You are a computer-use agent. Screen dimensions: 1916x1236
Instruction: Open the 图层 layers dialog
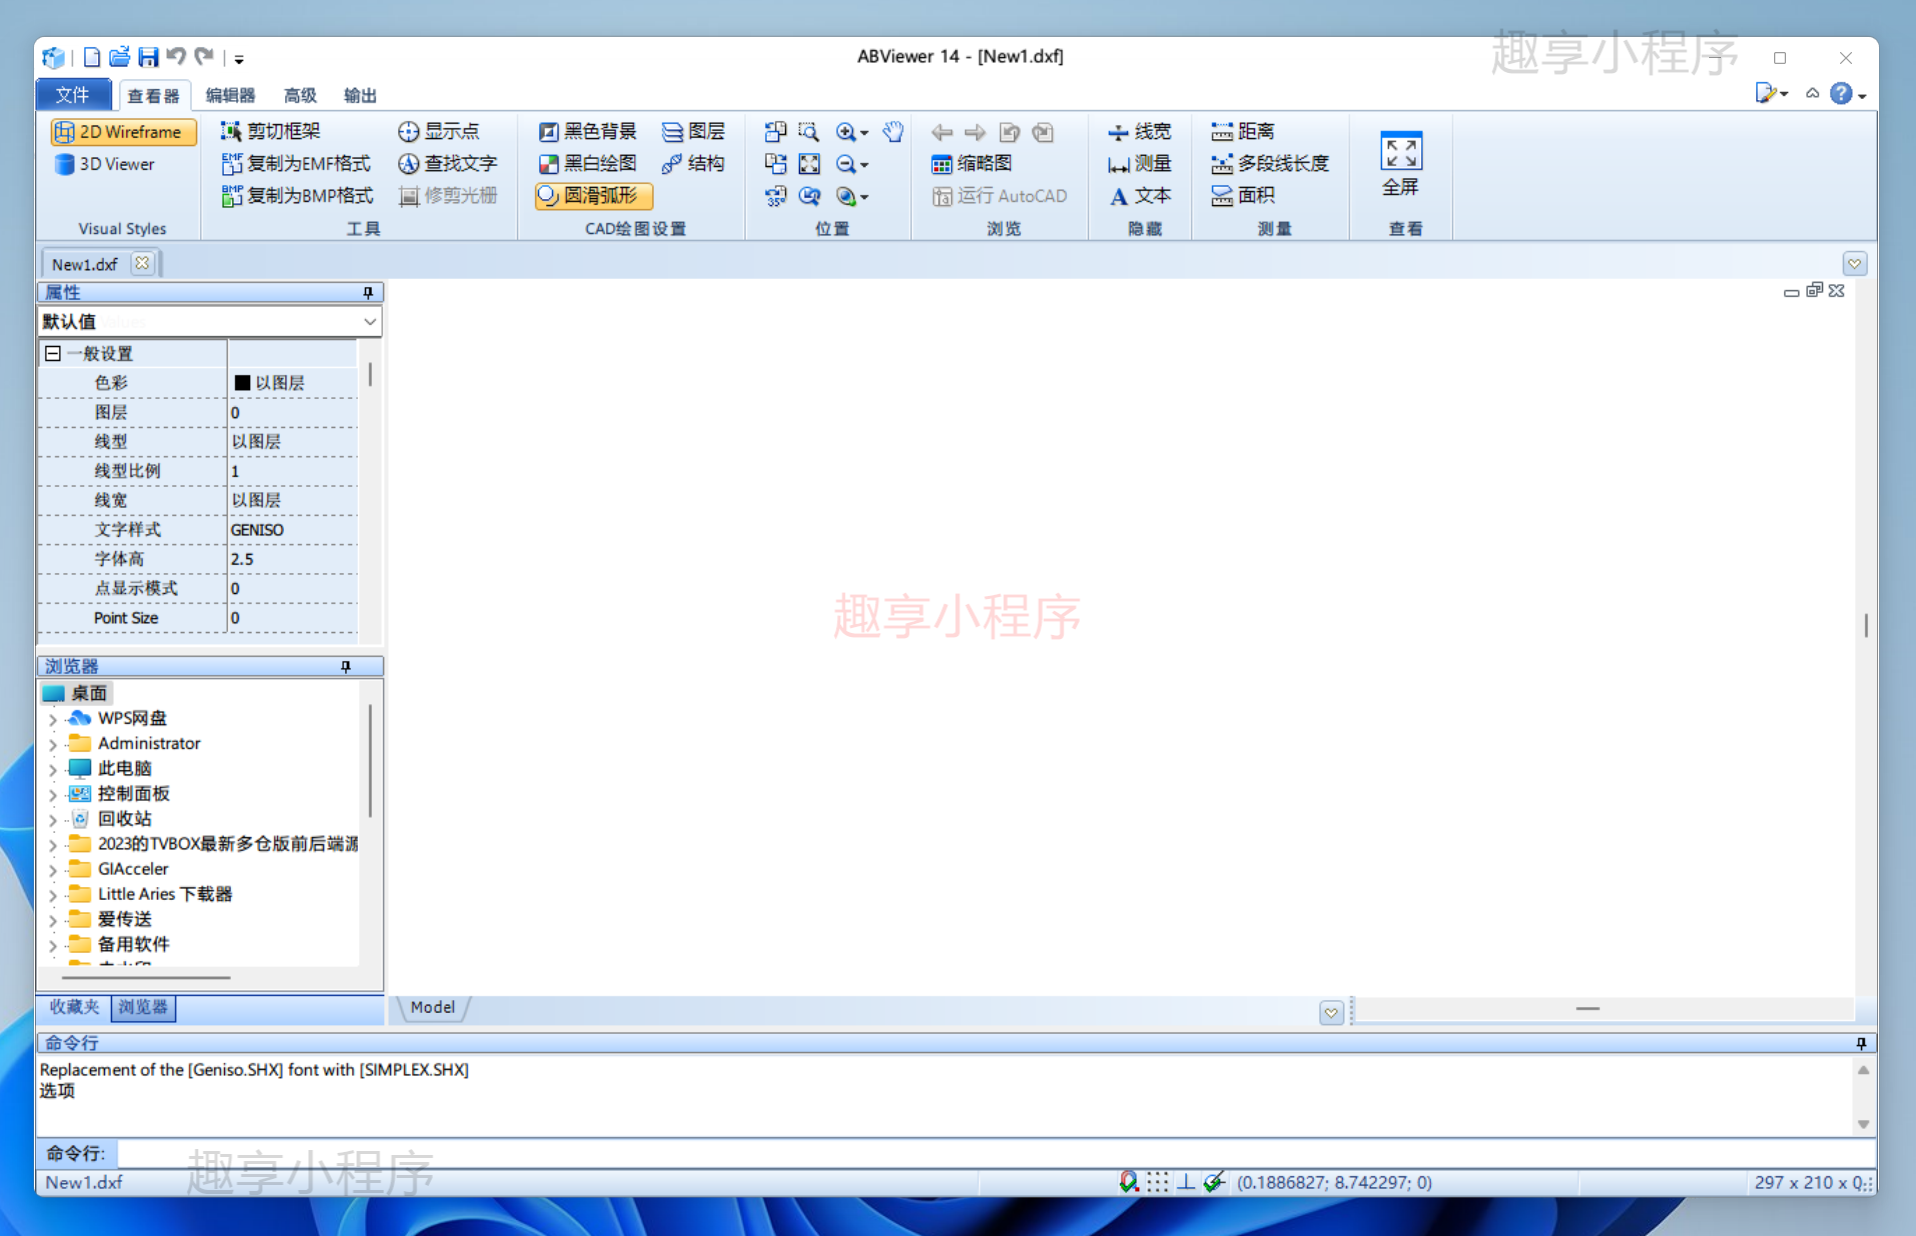coord(693,131)
